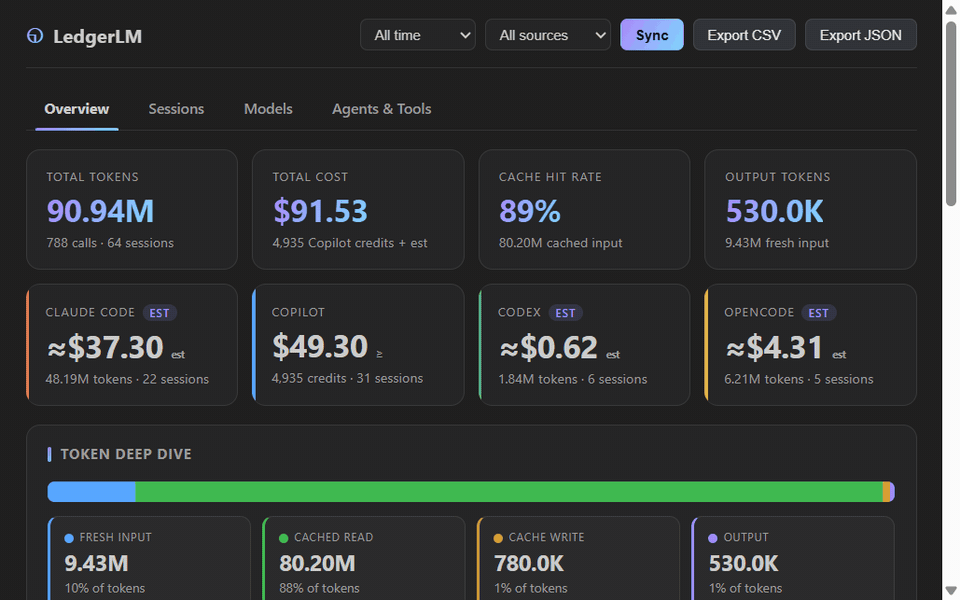Click the blue fresh input bar segment
This screenshot has height=600, width=960.
coord(92,492)
